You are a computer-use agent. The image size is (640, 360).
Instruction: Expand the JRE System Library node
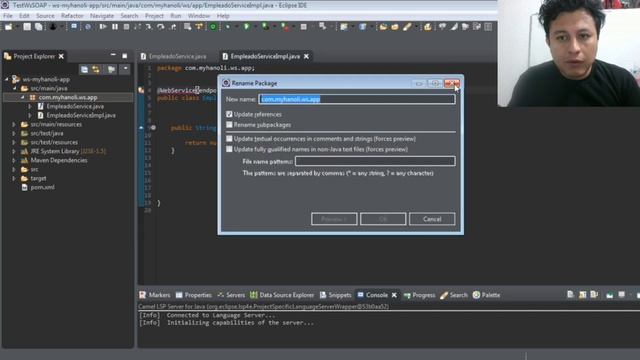click(x=14, y=151)
